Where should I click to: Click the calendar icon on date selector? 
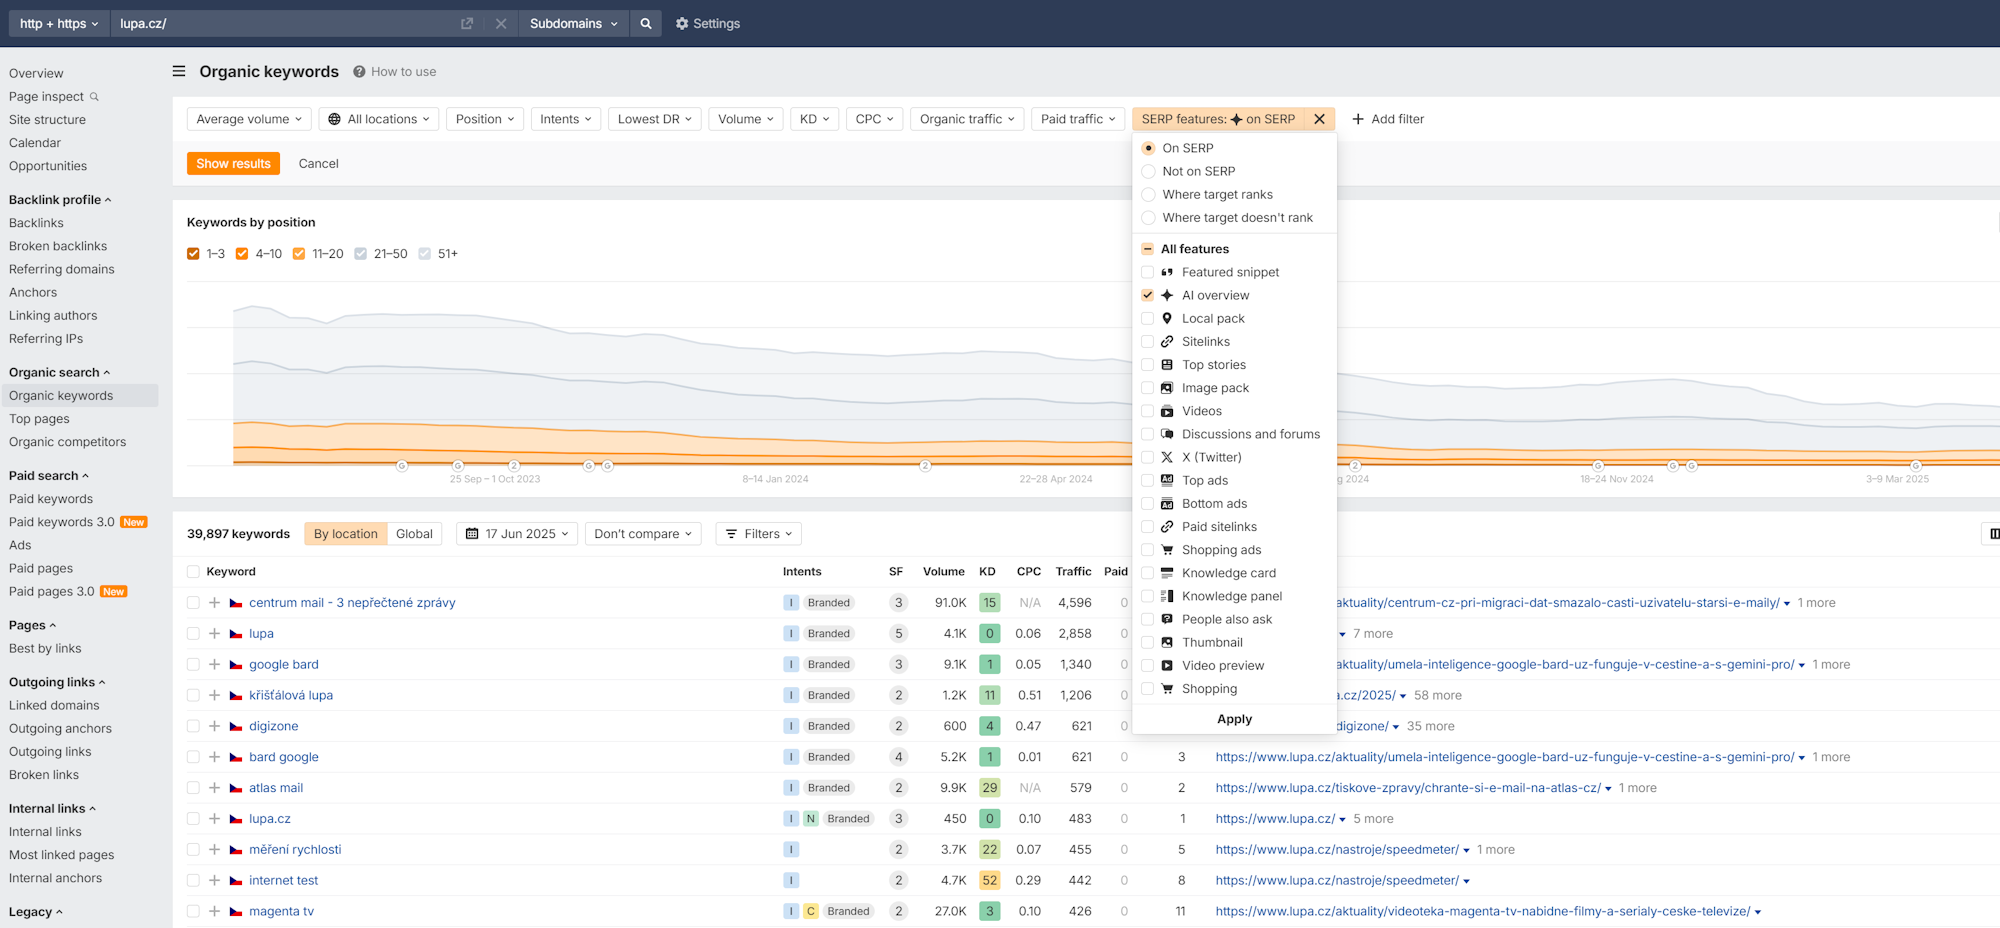coord(472,534)
